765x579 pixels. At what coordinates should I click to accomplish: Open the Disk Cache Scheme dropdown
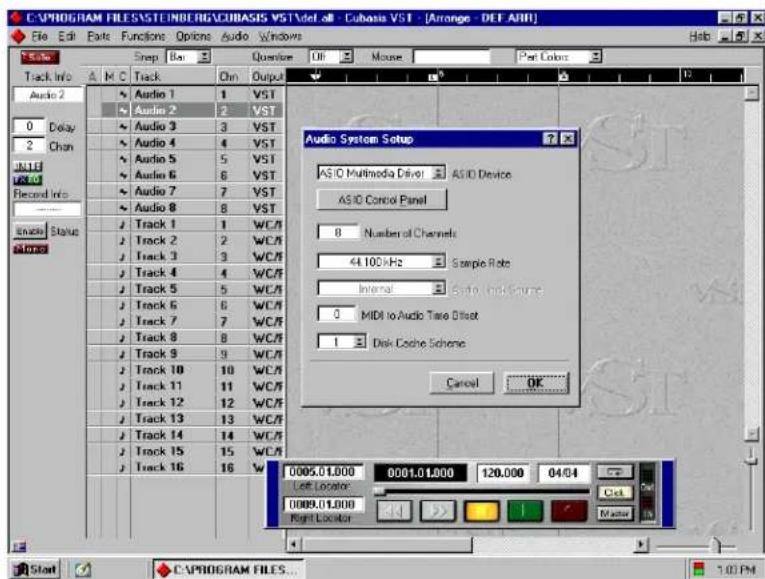[x=359, y=342]
